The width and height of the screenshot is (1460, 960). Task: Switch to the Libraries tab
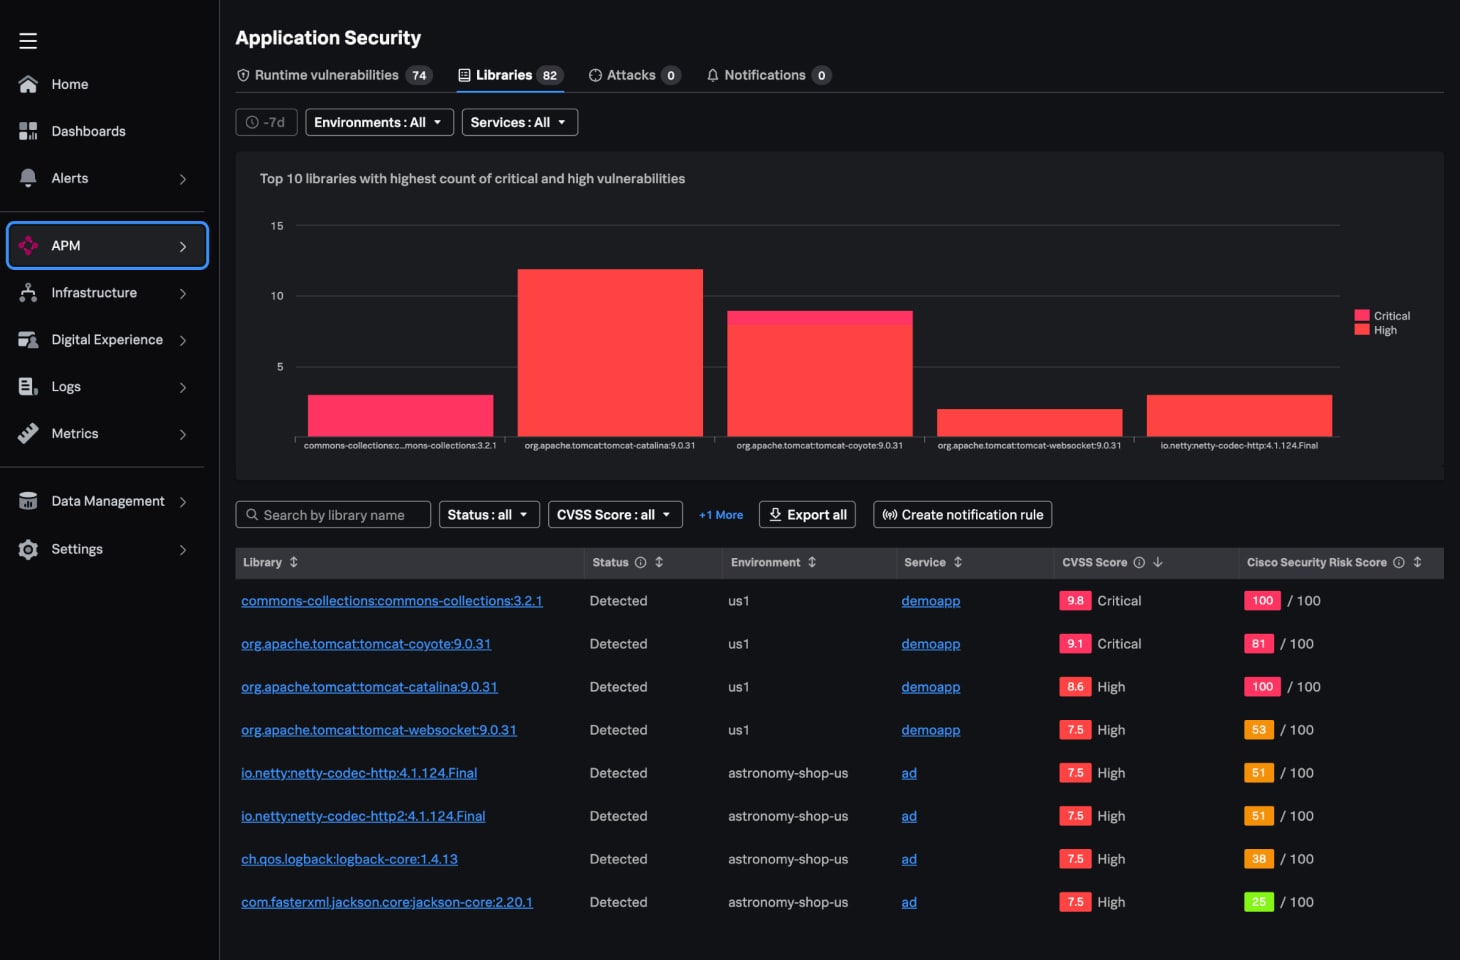pos(511,75)
